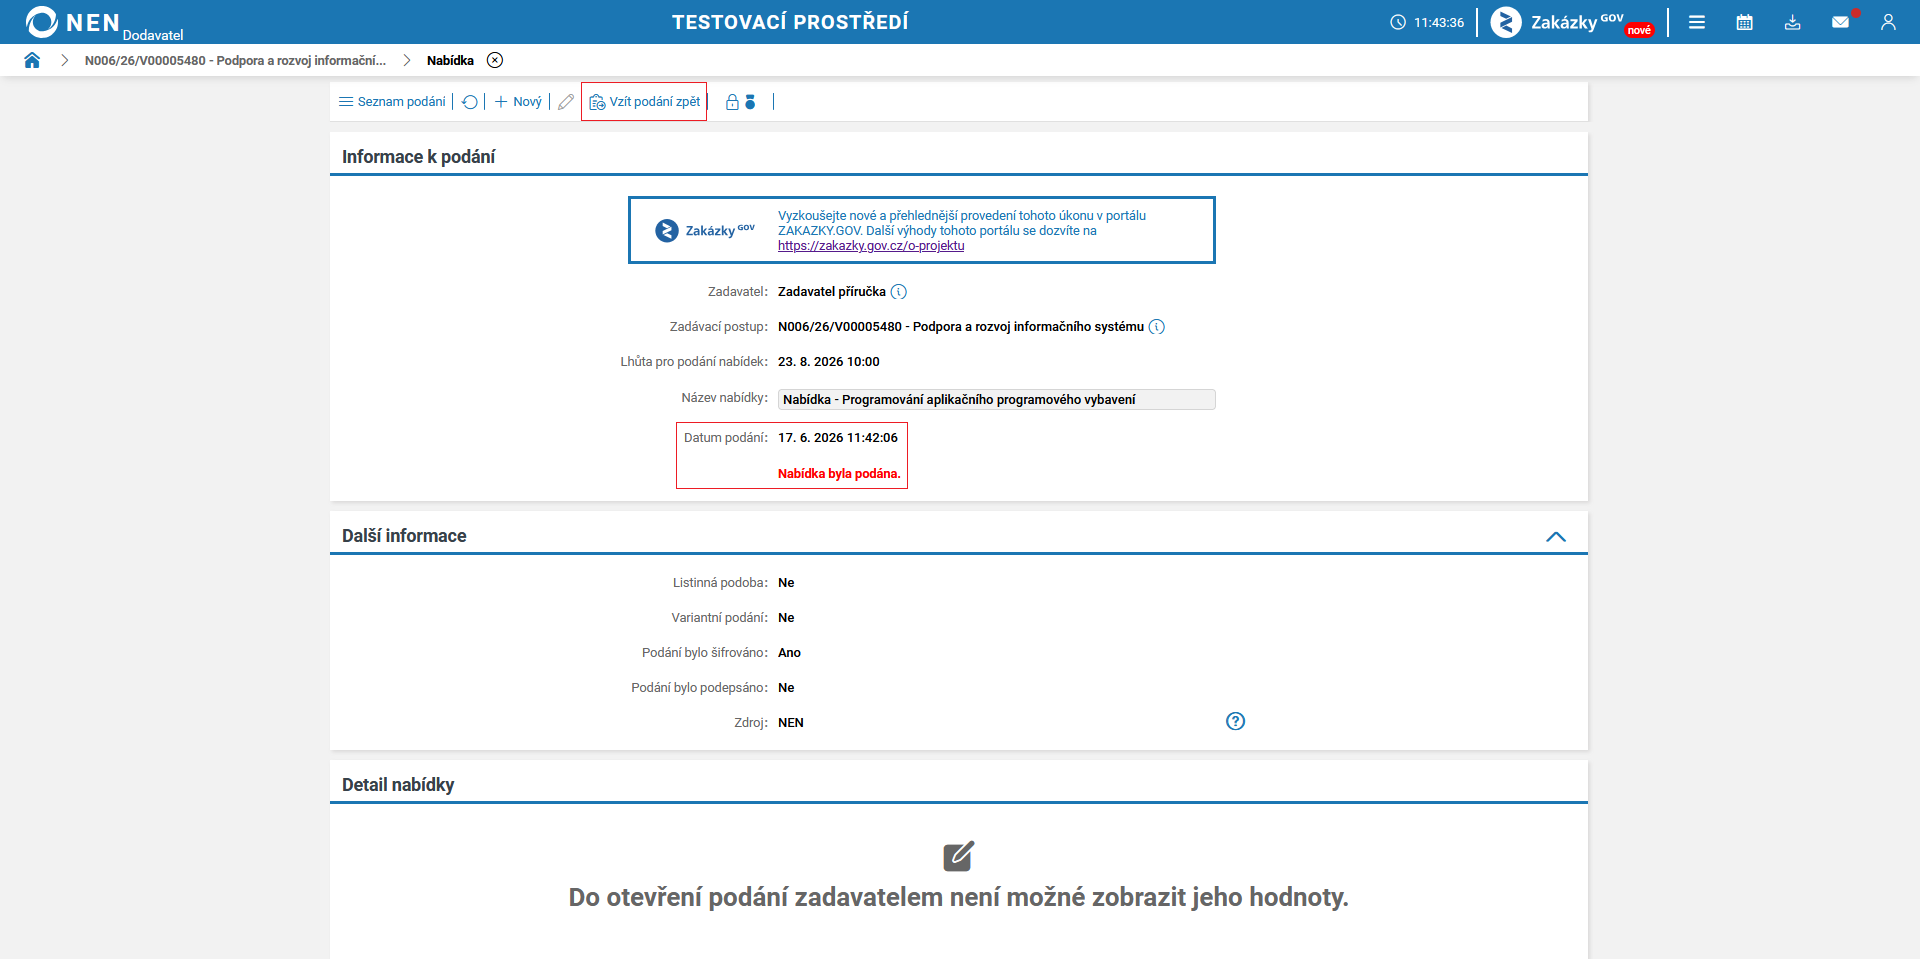The height and width of the screenshot is (959, 1920).
Task: Click the pencil edit icon
Action: pos(566,102)
